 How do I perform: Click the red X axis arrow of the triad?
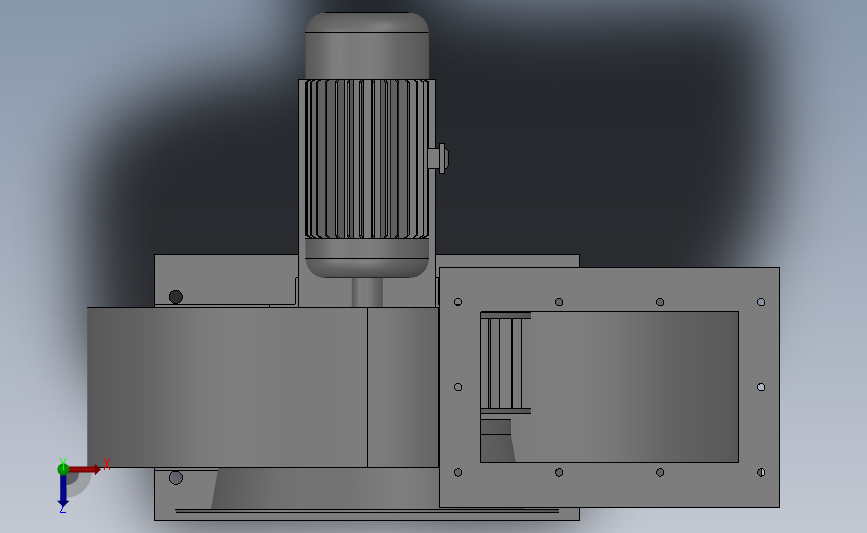pos(84,469)
